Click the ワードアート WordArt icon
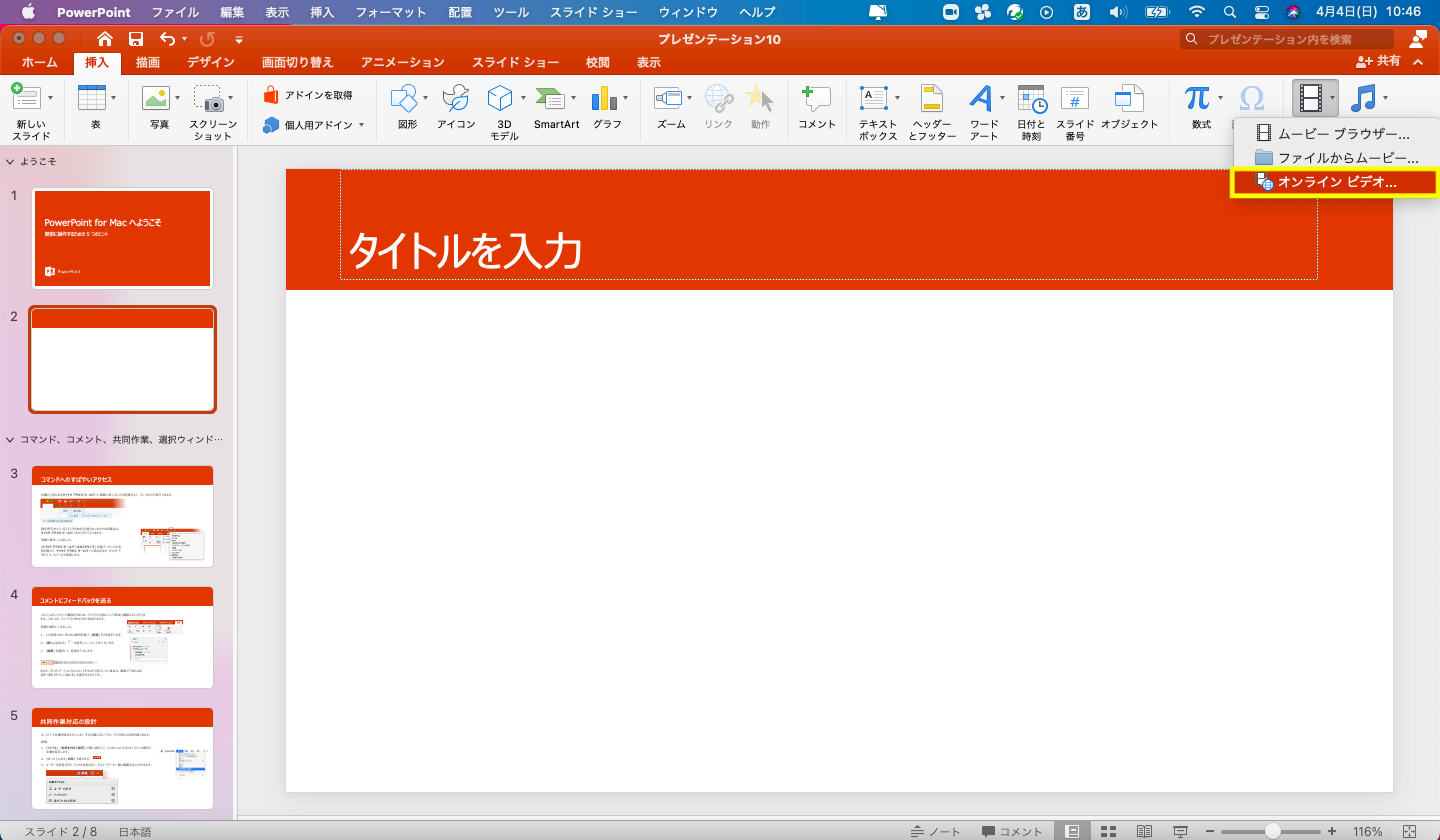Viewport: 1440px width, 840px height. (981, 98)
